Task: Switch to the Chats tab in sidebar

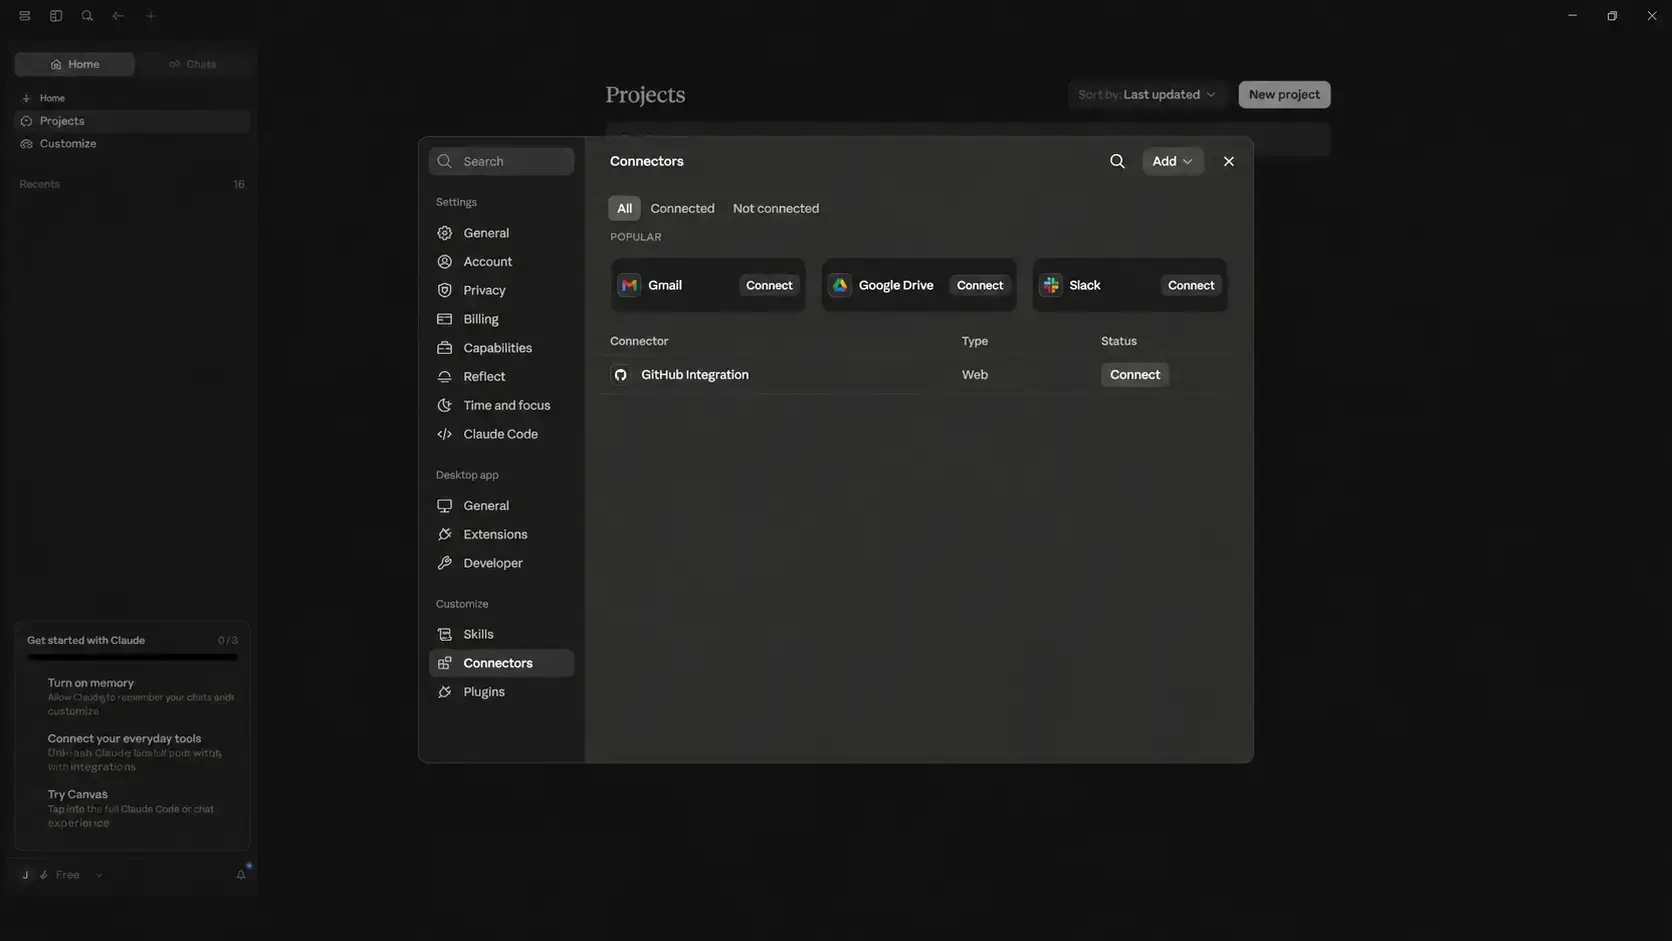Action: (192, 64)
